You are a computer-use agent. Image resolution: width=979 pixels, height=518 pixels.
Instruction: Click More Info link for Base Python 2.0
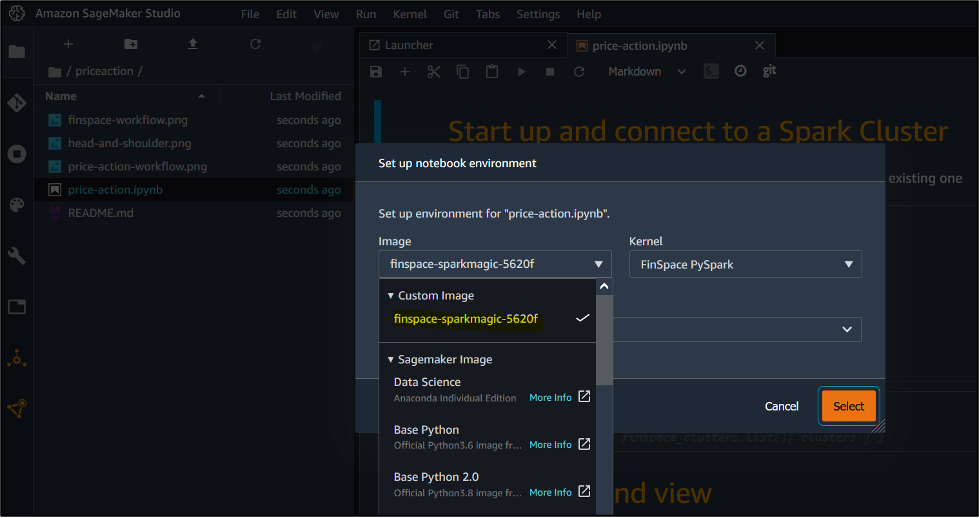point(550,492)
